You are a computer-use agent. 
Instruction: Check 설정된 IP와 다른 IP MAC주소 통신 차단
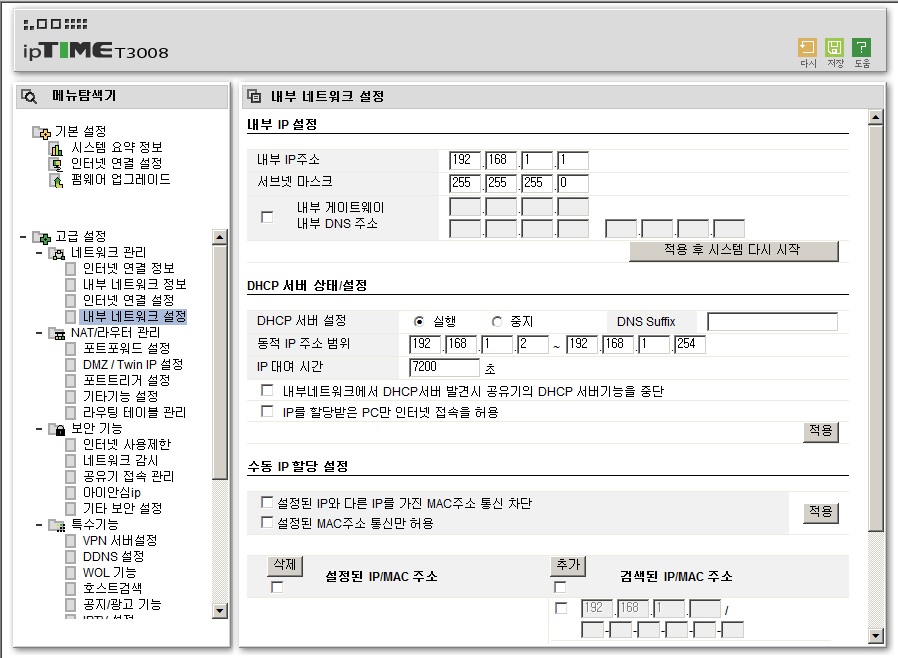[x=267, y=502]
